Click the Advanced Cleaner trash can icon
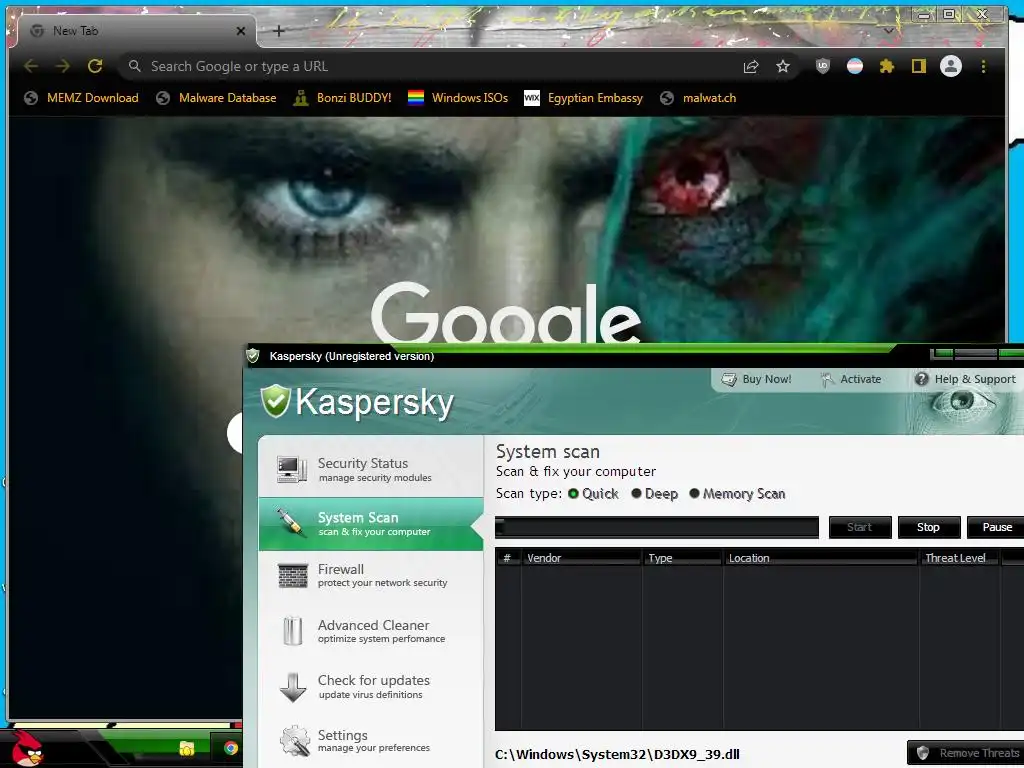 tap(293, 631)
